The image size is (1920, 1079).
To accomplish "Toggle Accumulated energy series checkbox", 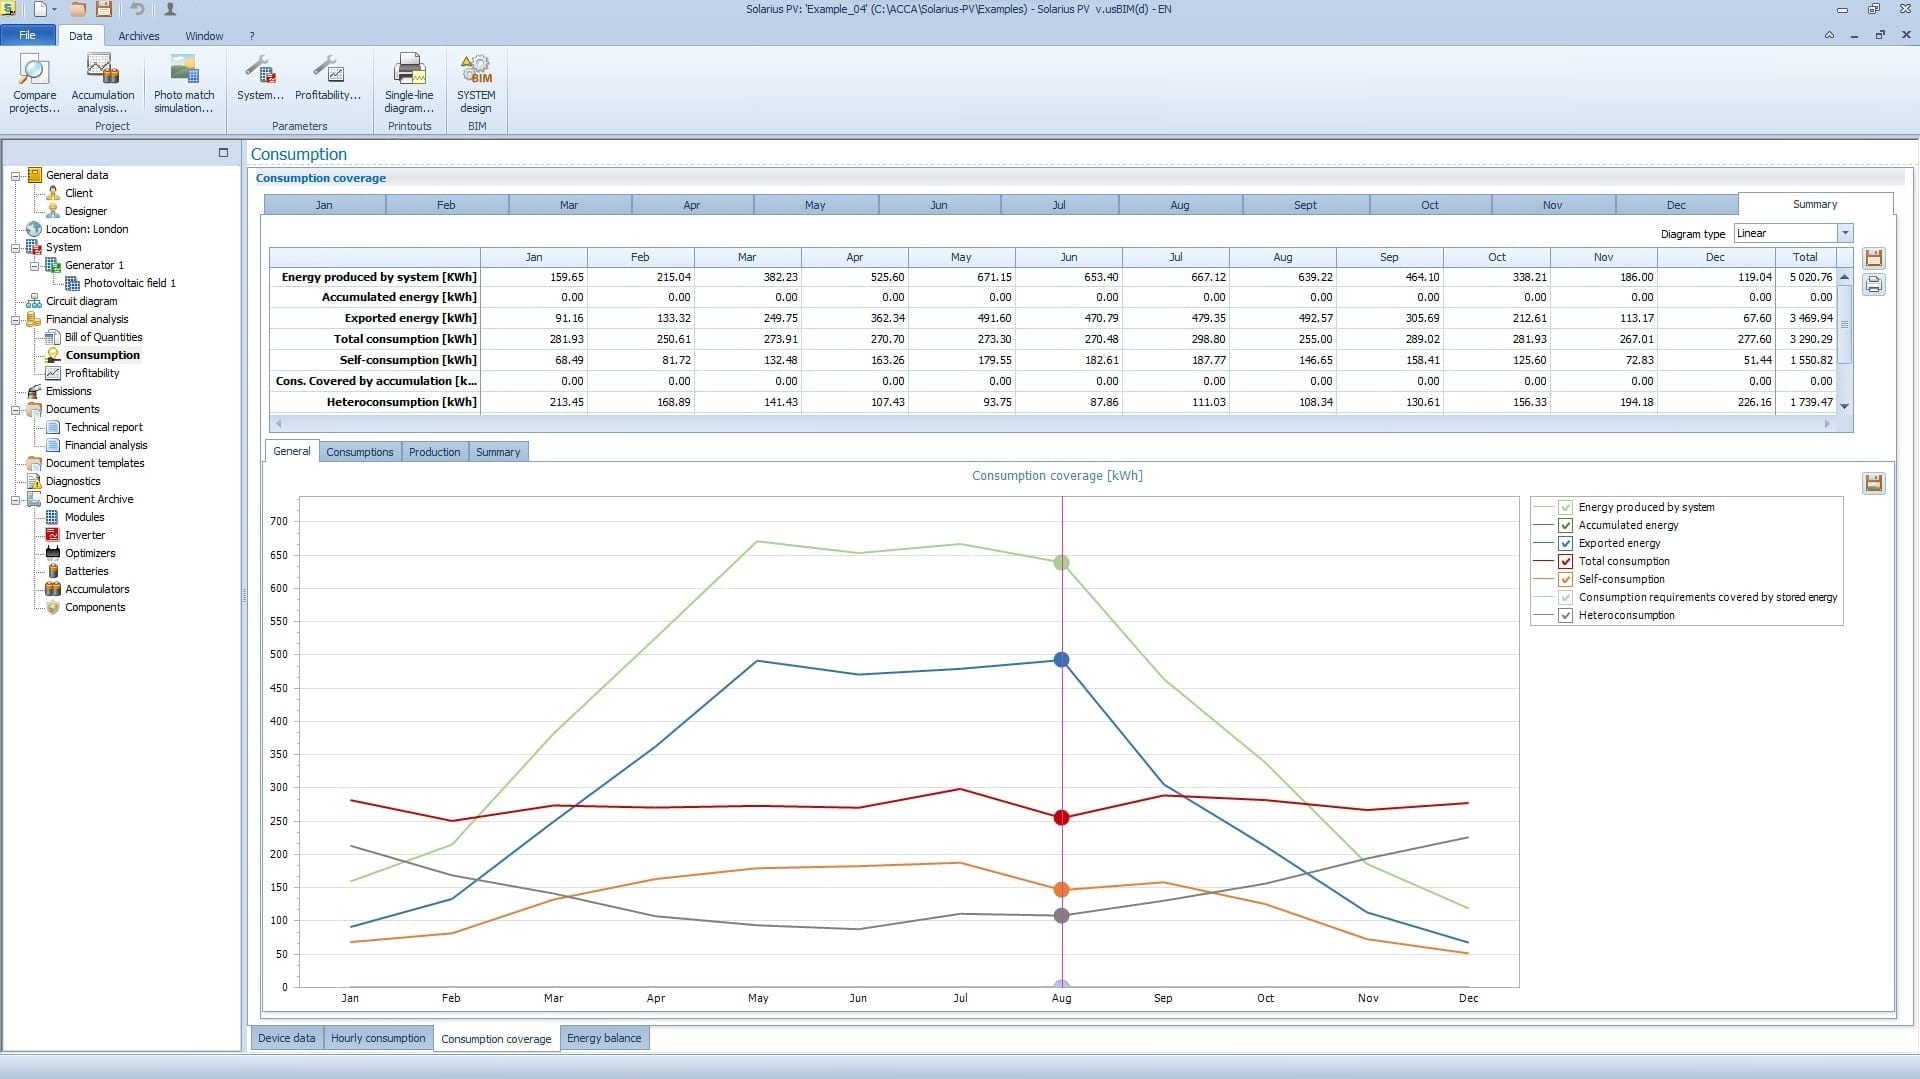I will 1566,525.
